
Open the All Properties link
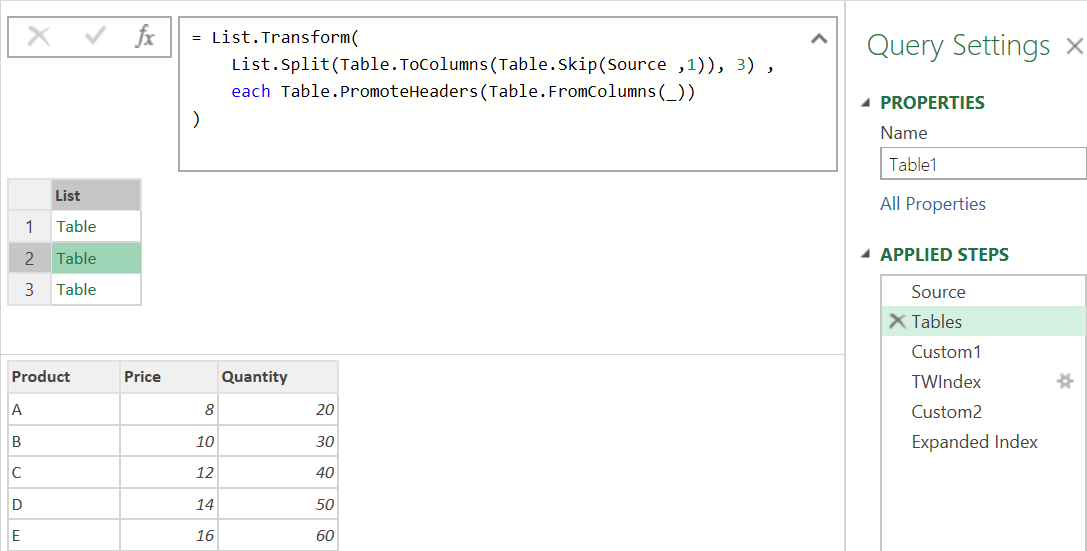932,204
